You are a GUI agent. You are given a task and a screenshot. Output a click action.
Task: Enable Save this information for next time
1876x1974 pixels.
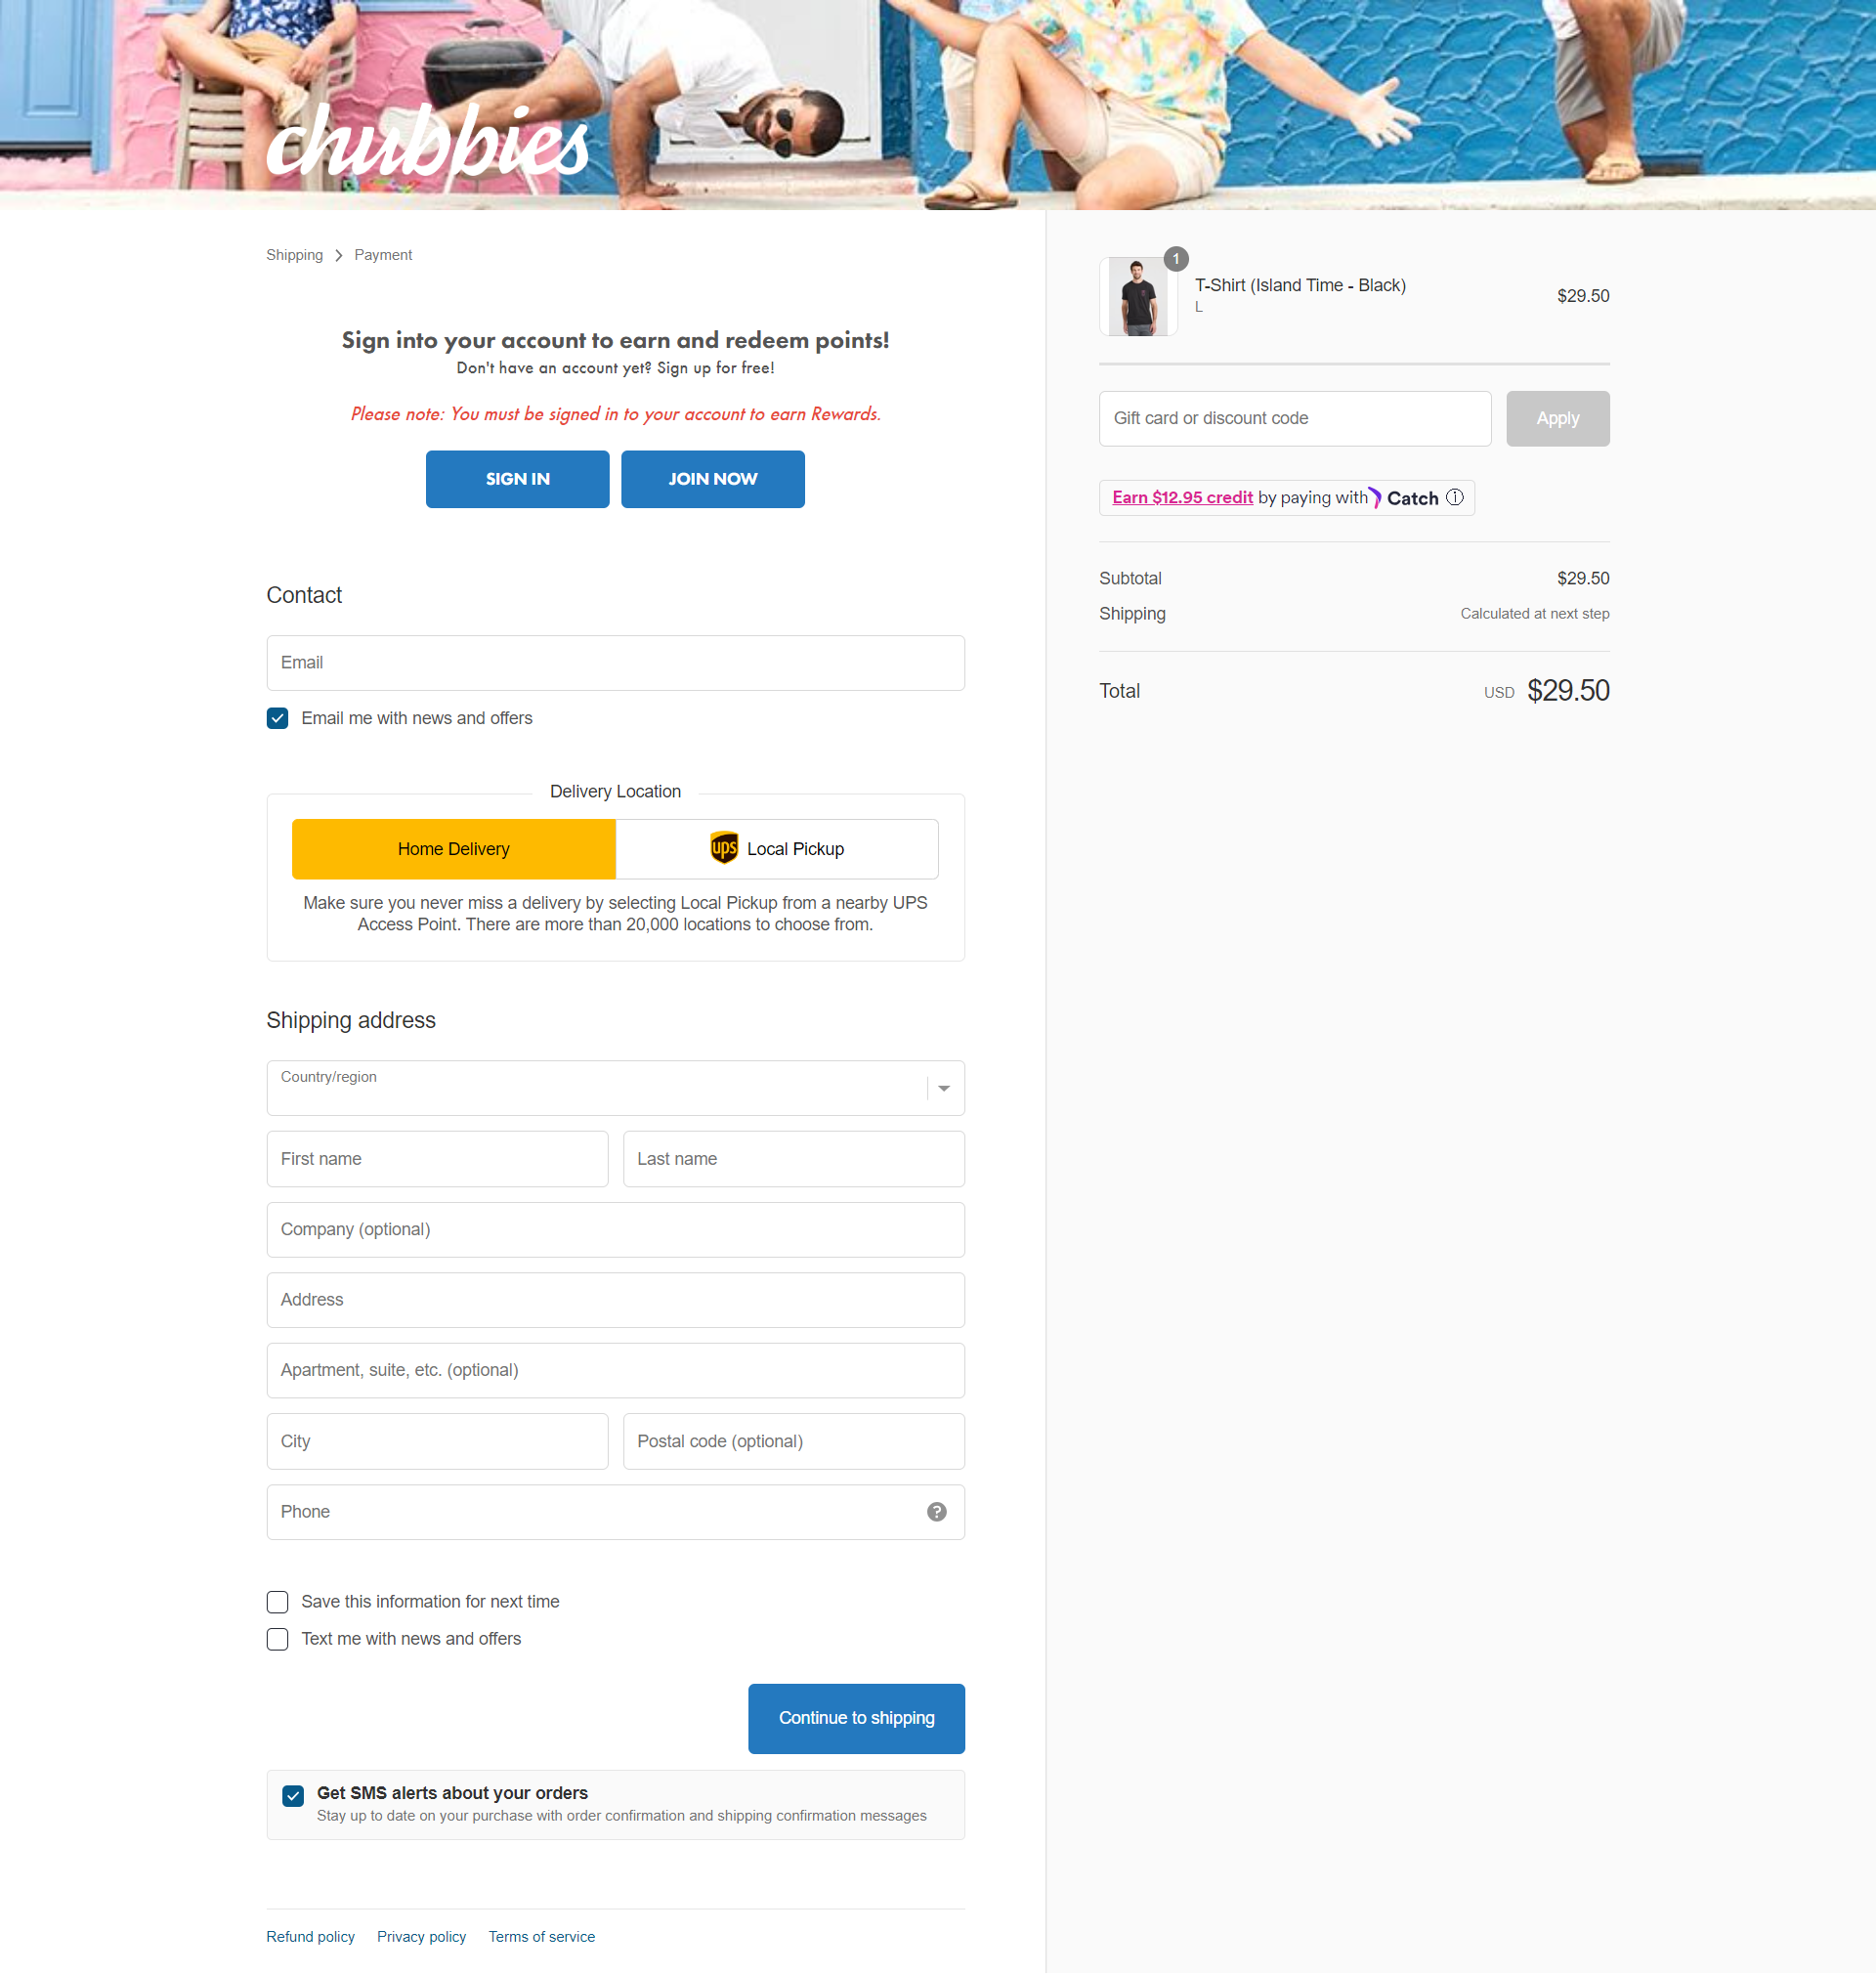[x=278, y=1601]
